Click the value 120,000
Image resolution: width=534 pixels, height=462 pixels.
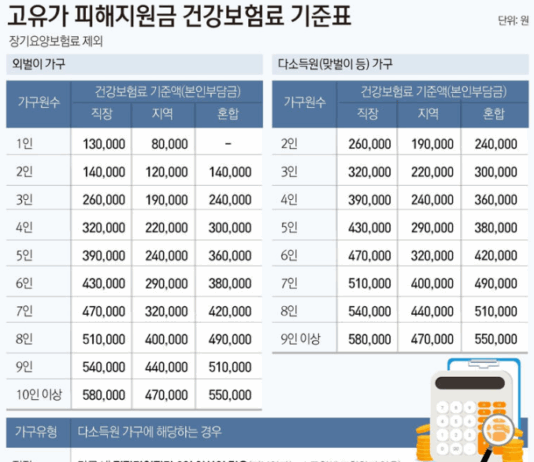coord(167,172)
